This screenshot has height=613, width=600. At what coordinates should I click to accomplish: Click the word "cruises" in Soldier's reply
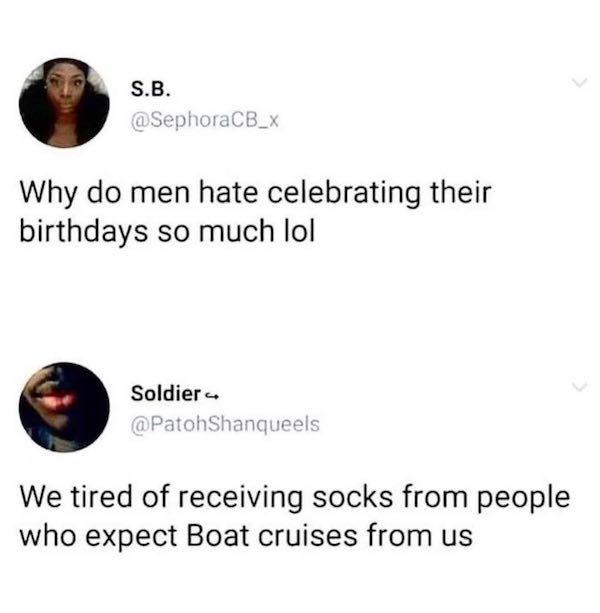point(308,535)
